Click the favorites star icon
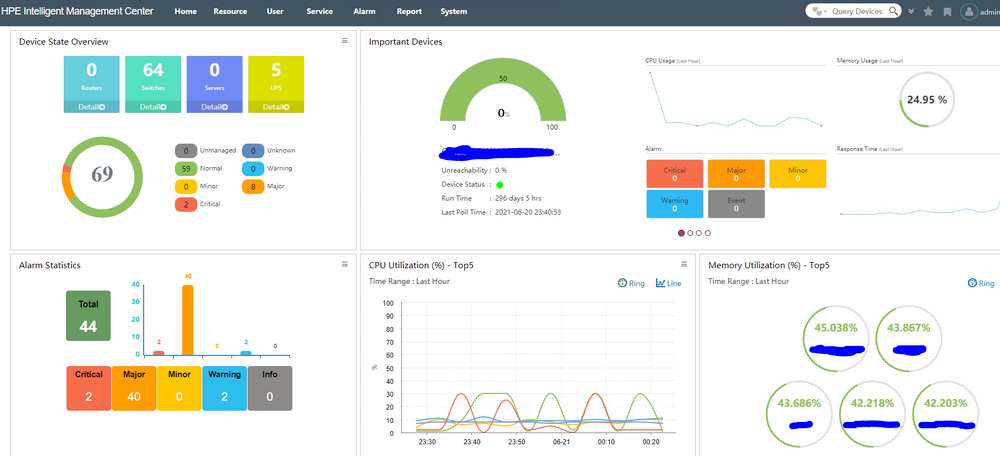The width and height of the screenshot is (1000, 456). tap(929, 11)
